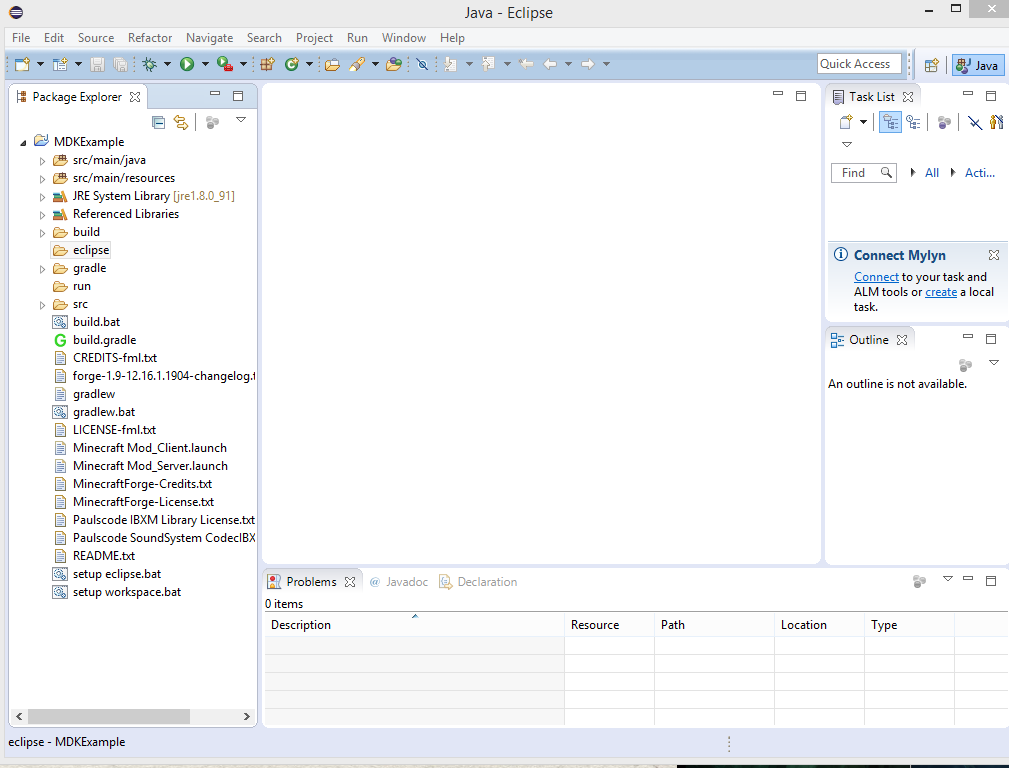1009x768 pixels.
Task: Click the Forward navigation arrow icon
Action: (x=588, y=64)
